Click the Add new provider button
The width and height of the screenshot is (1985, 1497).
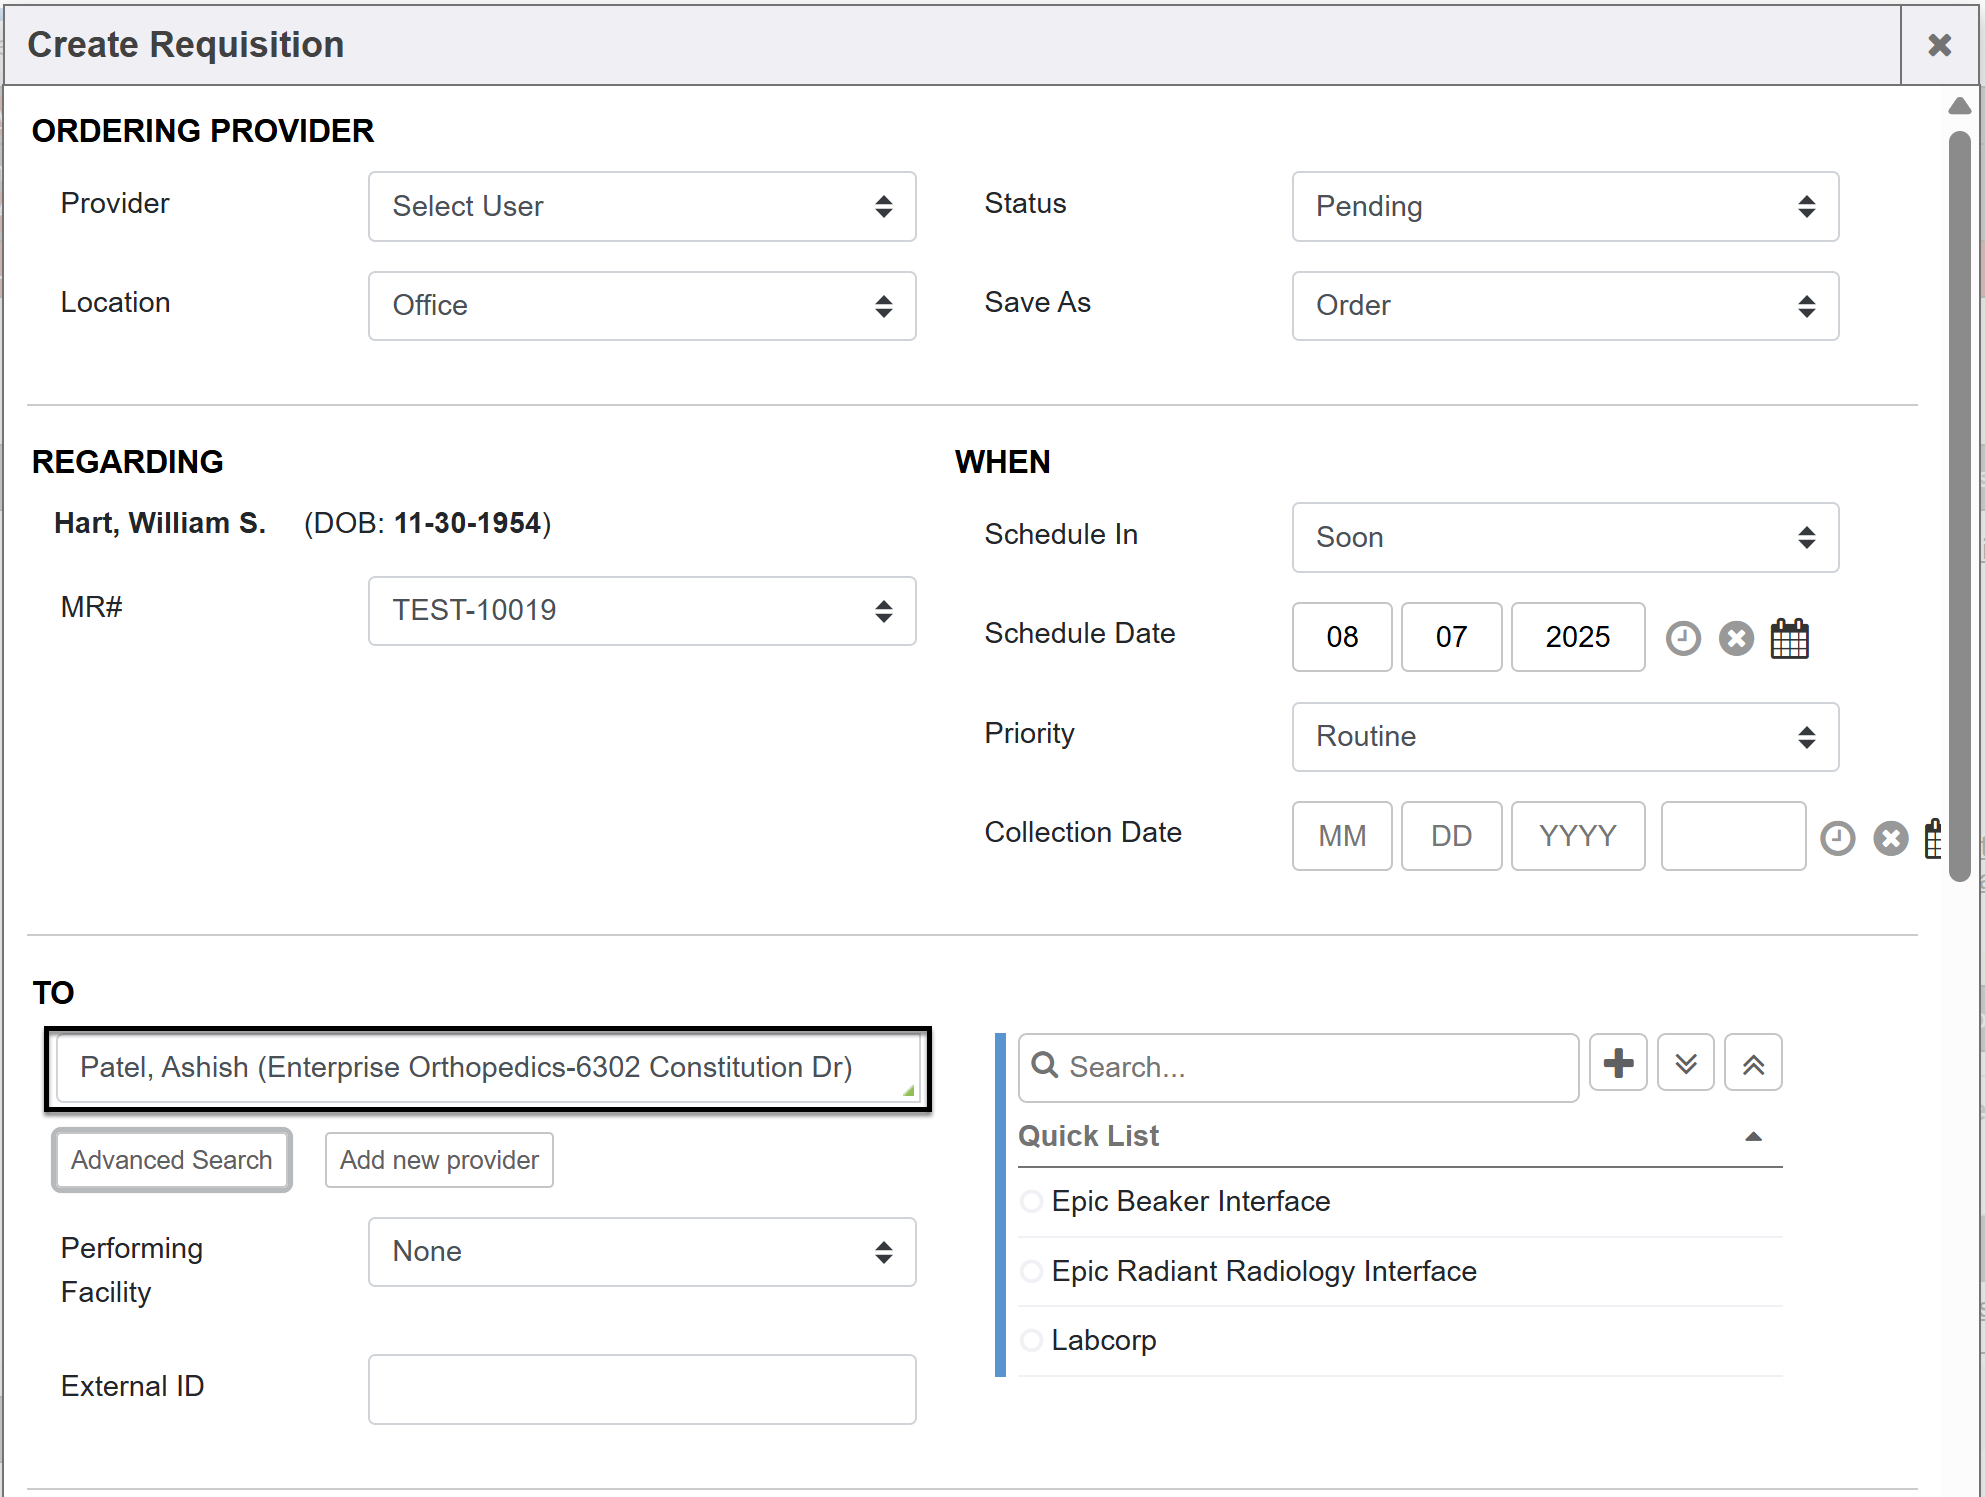[x=439, y=1160]
